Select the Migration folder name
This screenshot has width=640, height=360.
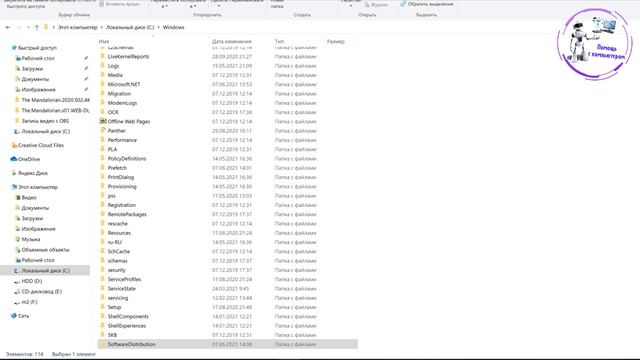pos(119,93)
